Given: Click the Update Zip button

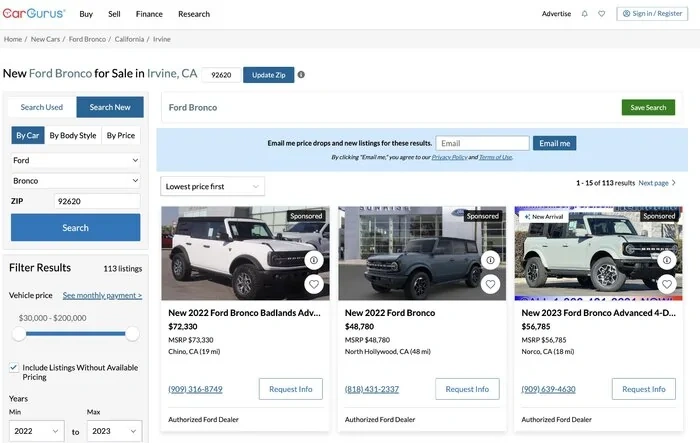Looking at the screenshot, I should [268, 75].
